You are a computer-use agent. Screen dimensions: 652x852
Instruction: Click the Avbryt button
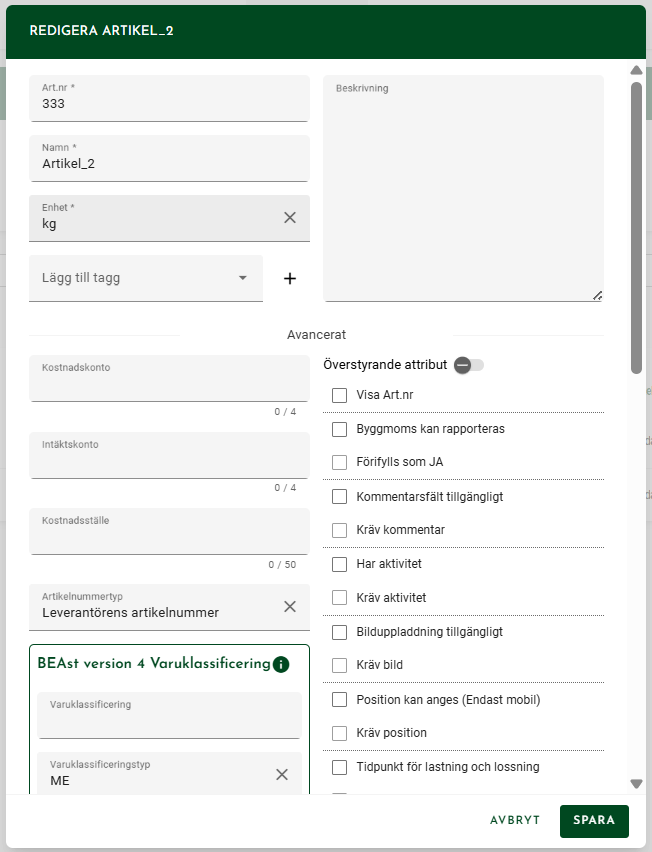pos(515,820)
